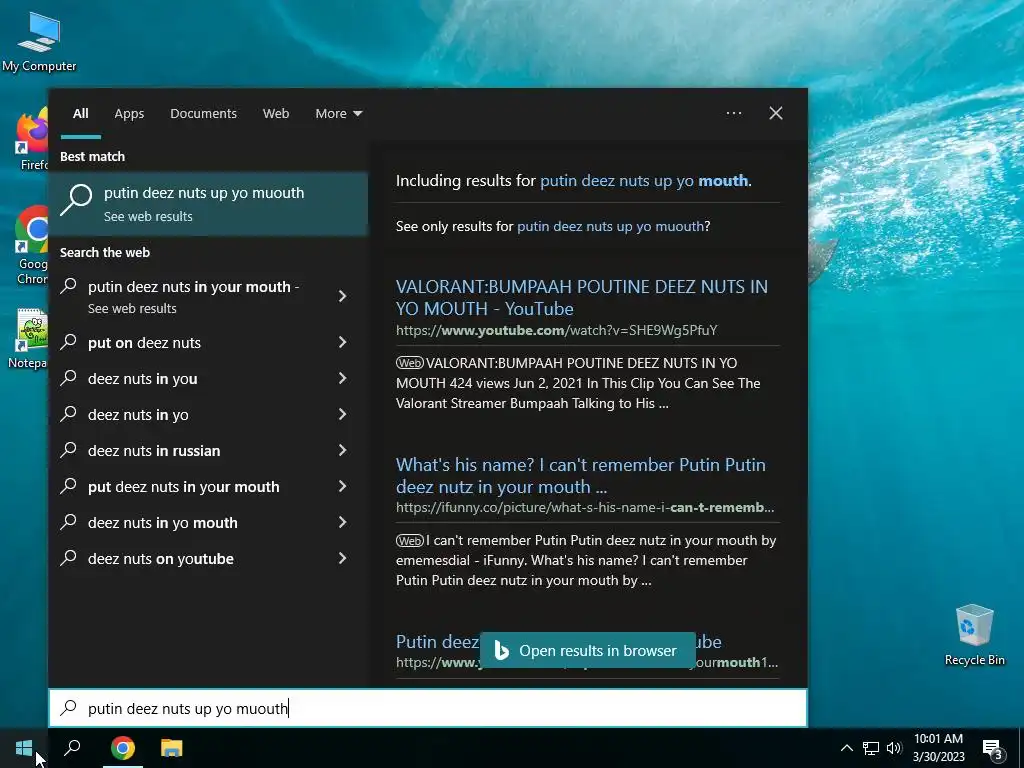1024x768 pixels.
Task: Show hidden system tray icons
Action: click(846, 748)
